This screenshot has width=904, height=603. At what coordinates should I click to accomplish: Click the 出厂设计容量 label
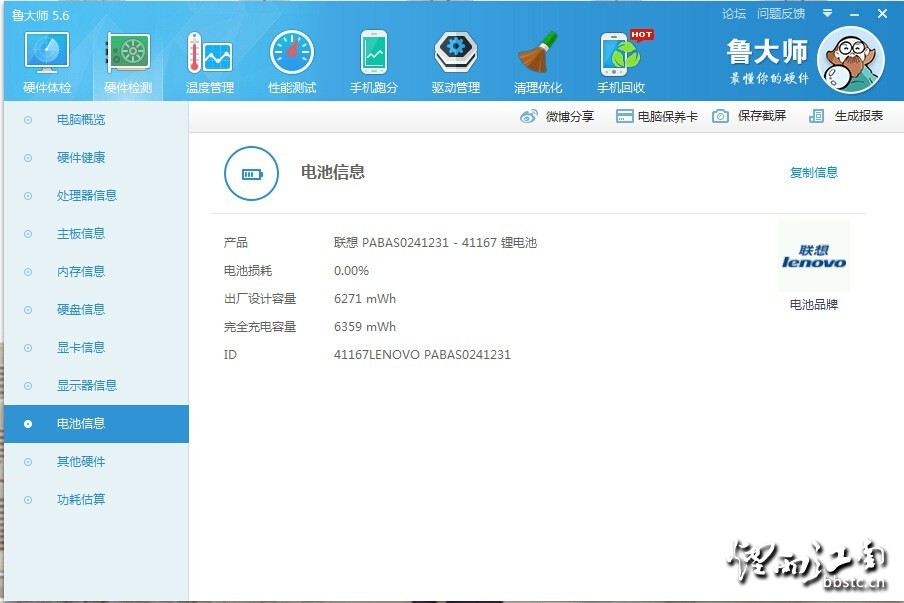click(259, 299)
